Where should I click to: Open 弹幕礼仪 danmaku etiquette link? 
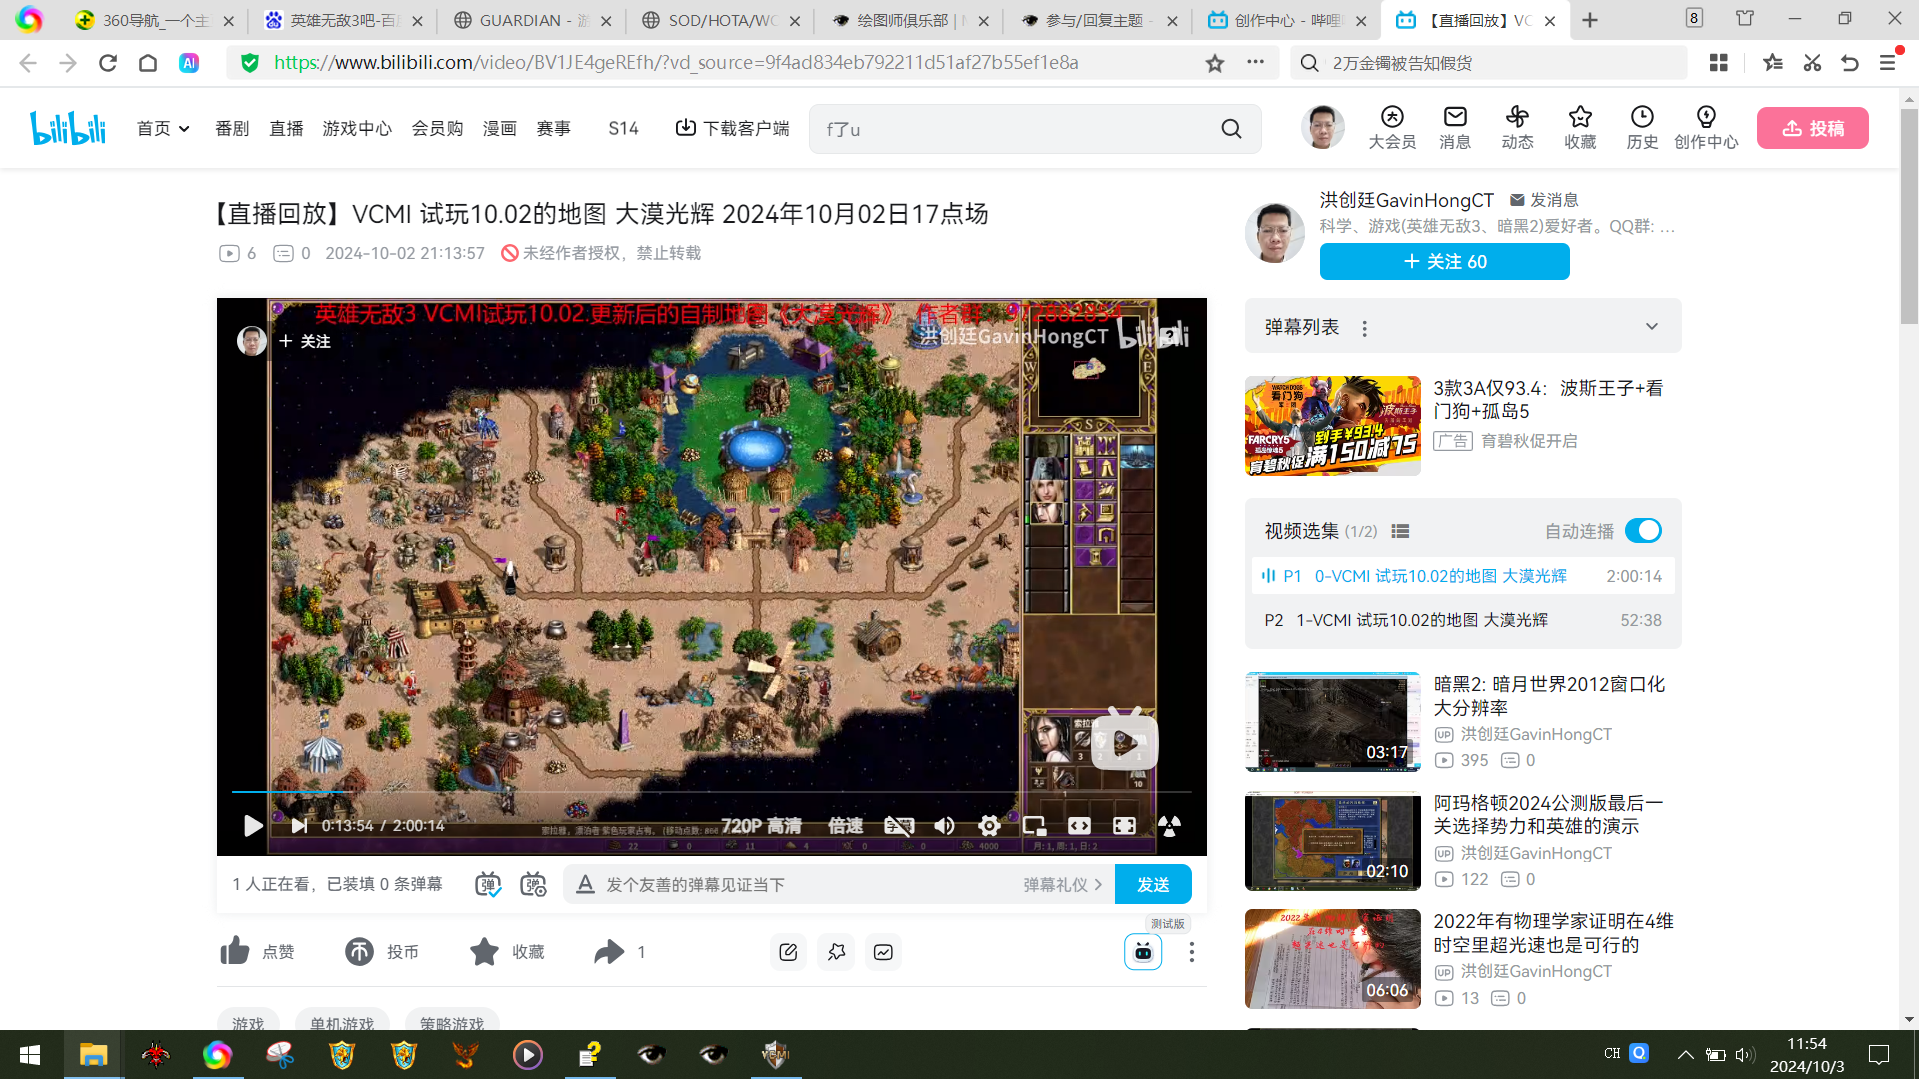1062,885
